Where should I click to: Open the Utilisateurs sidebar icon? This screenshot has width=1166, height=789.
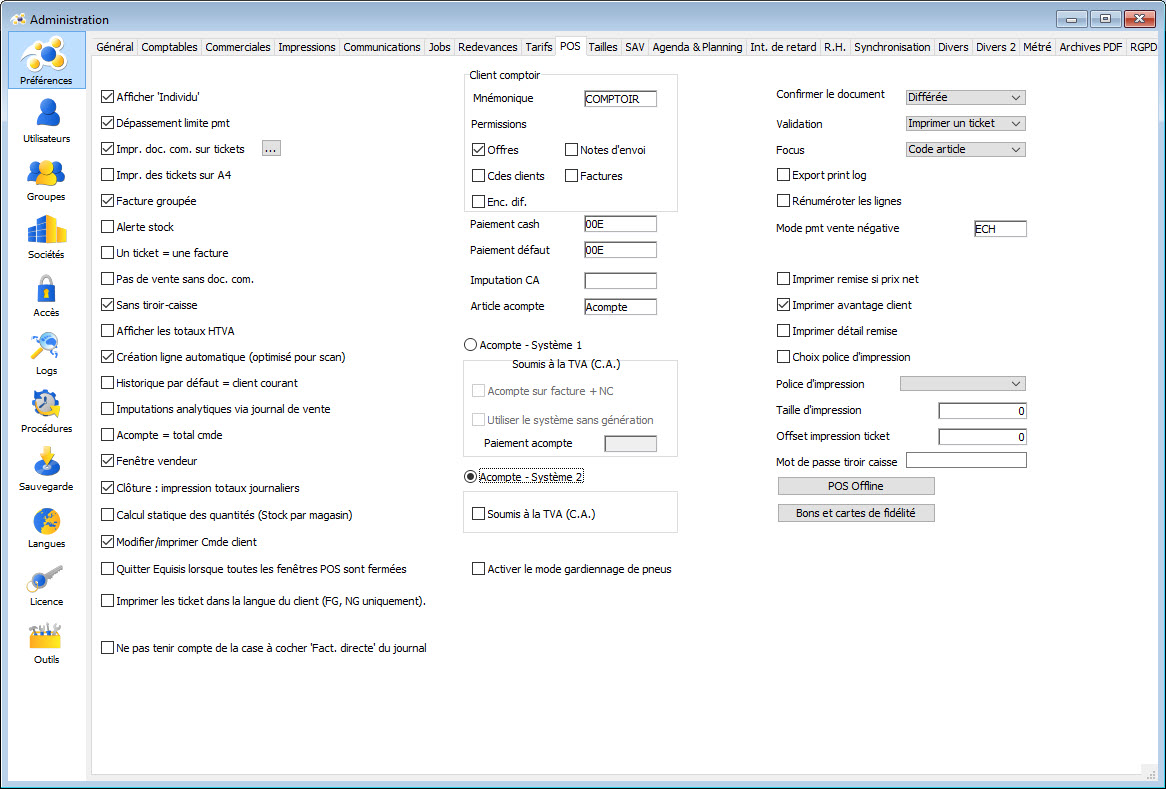pyautogui.click(x=47, y=113)
